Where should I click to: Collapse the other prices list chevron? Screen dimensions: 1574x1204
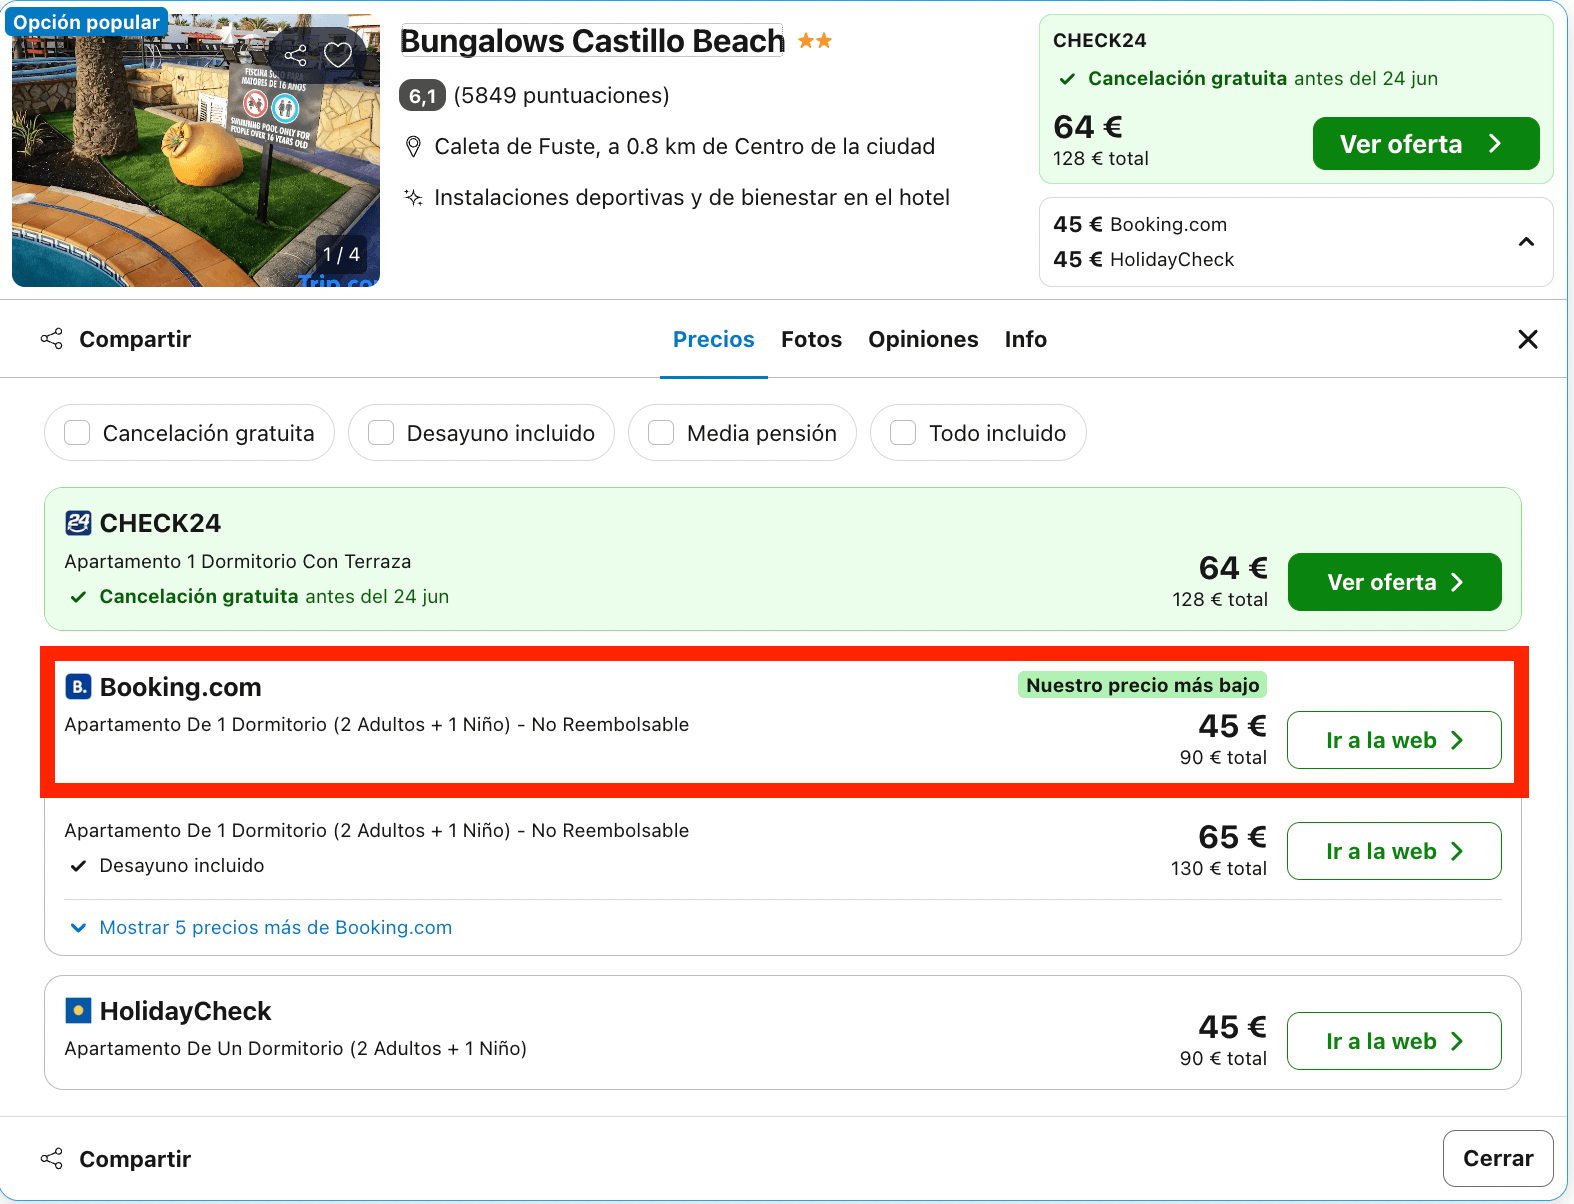[x=1526, y=241]
